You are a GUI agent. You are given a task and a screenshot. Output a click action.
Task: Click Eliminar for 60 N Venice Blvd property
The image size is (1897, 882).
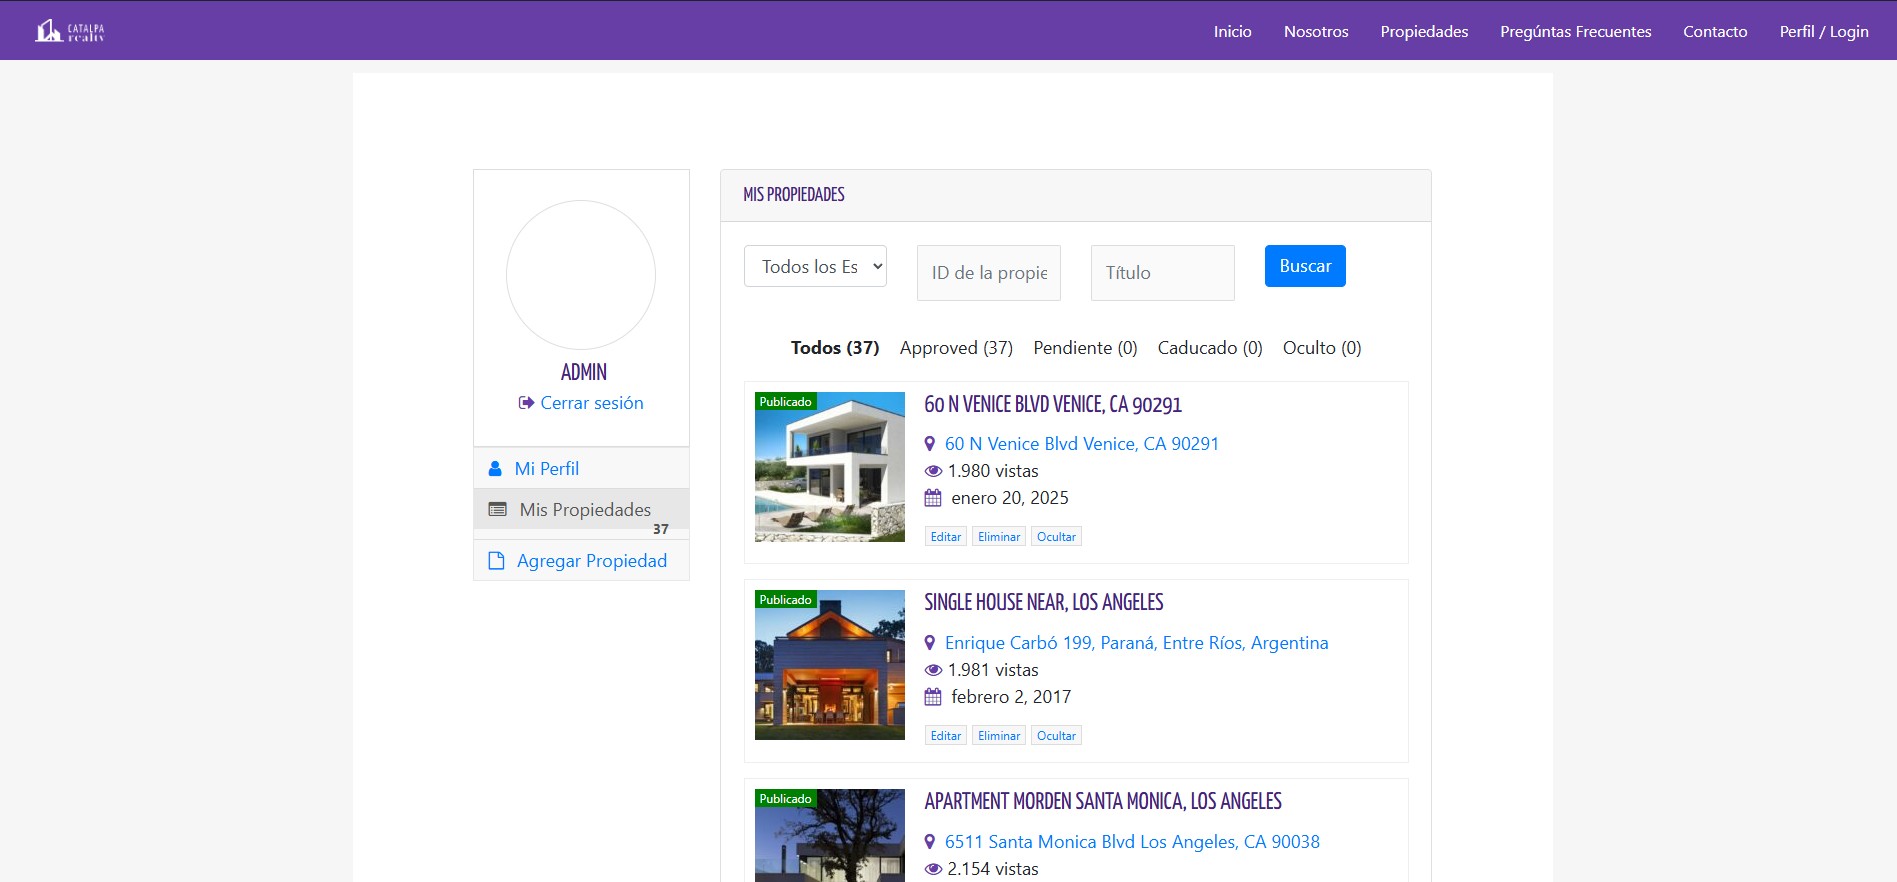tap(999, 537)
